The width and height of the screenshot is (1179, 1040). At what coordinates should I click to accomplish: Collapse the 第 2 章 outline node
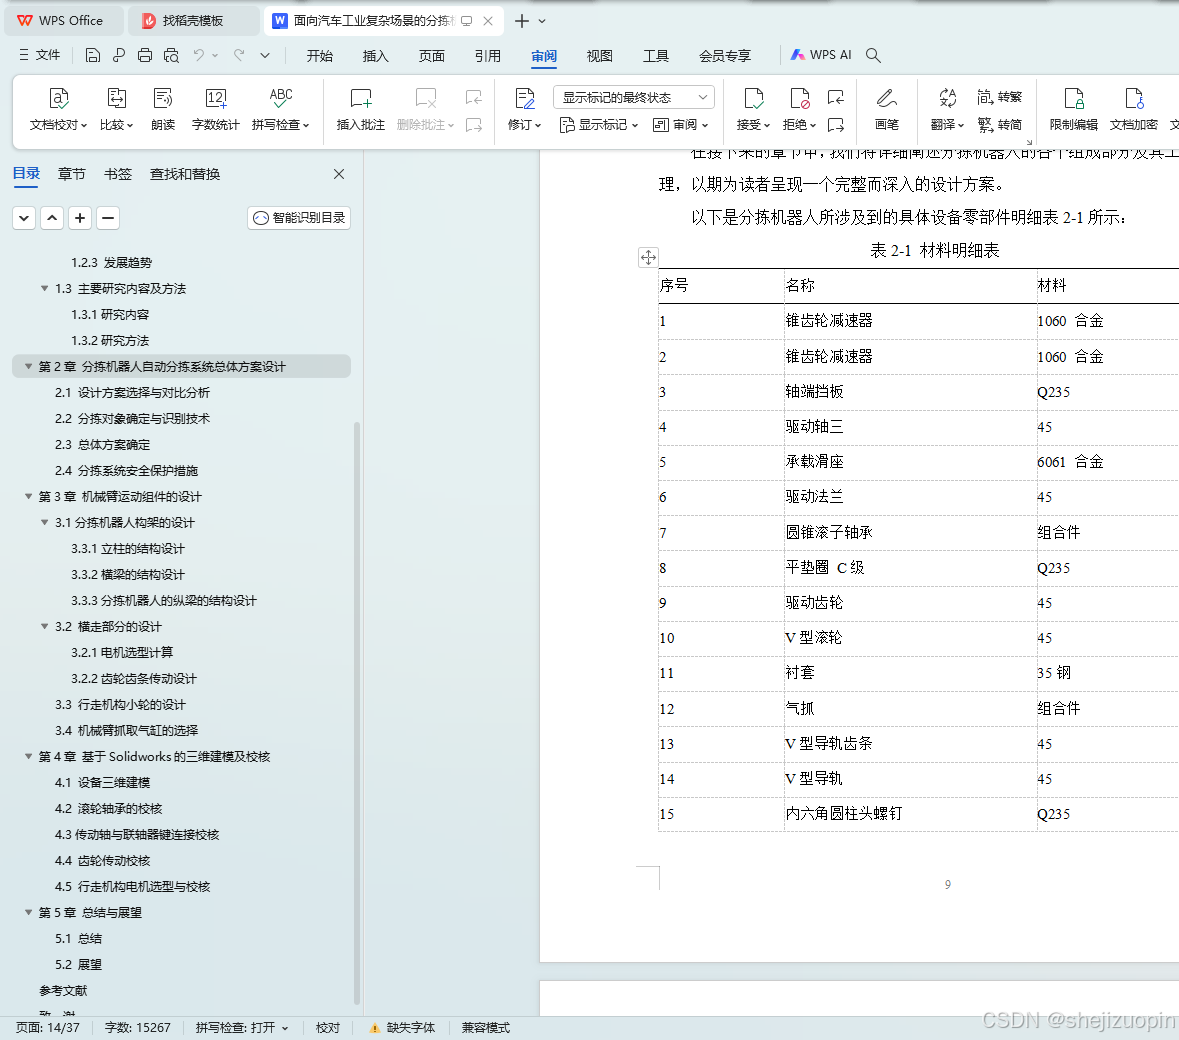coord(28,367)
